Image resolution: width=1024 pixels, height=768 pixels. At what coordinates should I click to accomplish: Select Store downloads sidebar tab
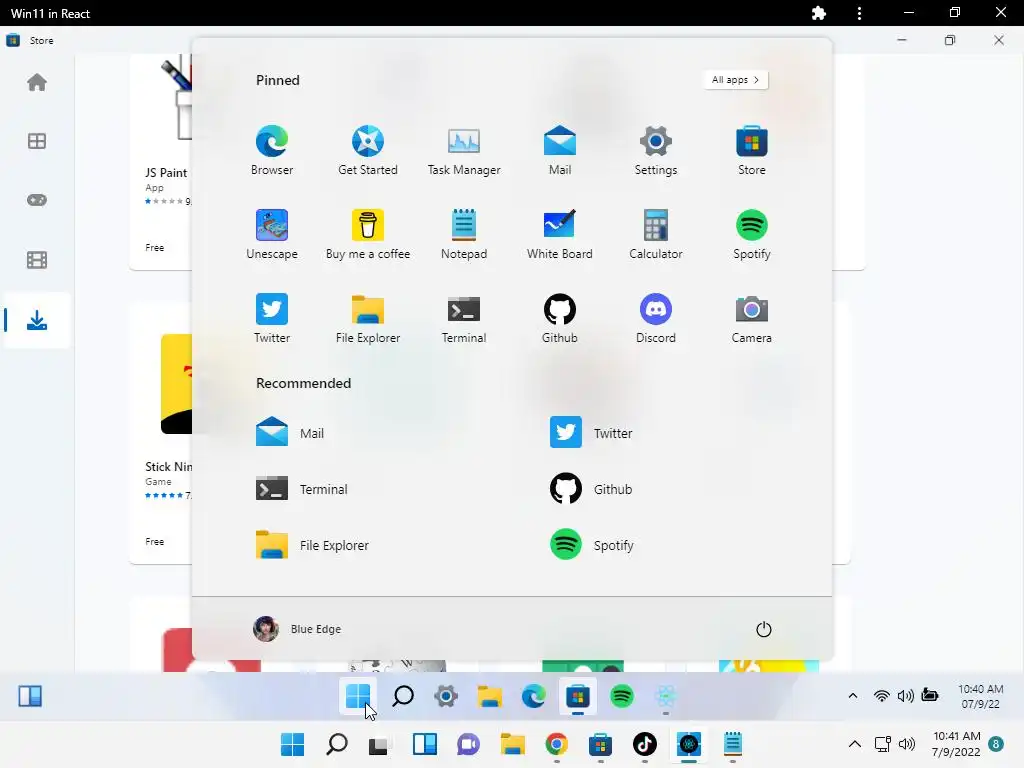tap(37, 320)
